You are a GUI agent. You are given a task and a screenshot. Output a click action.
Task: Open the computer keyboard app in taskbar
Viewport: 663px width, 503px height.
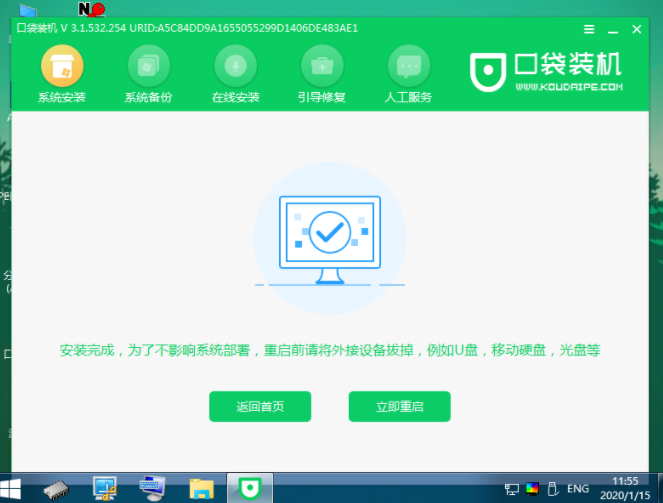(x=153, y=488)
